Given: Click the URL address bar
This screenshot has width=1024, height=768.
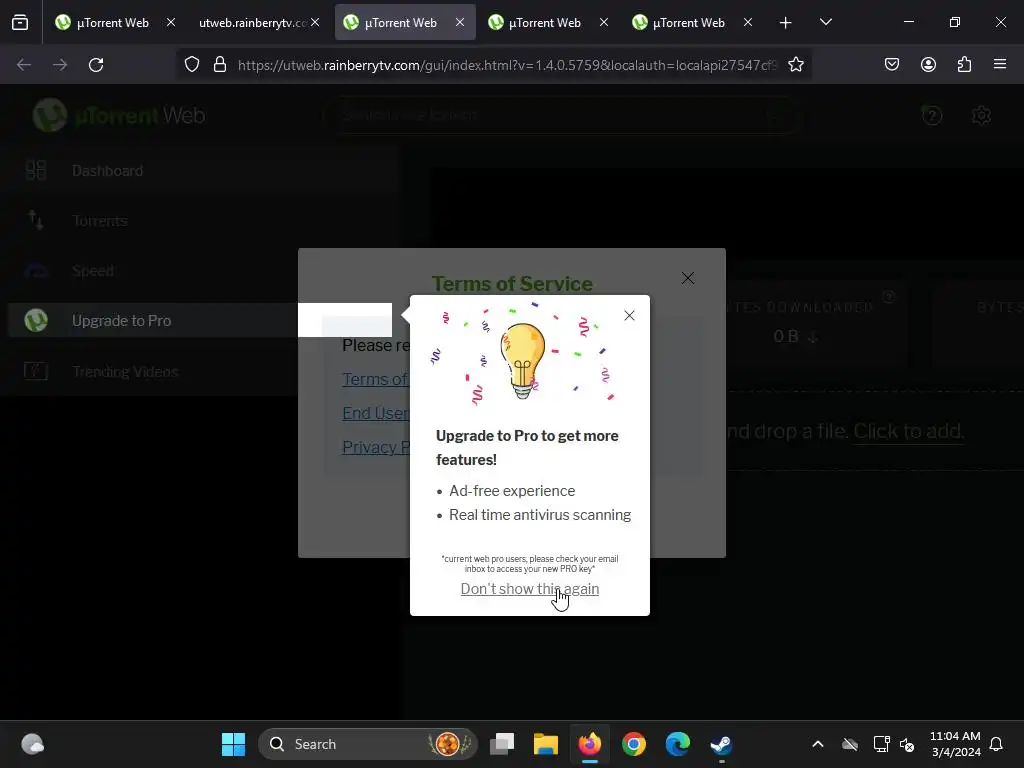Looking at the screenshot, I should coord(507,65).
